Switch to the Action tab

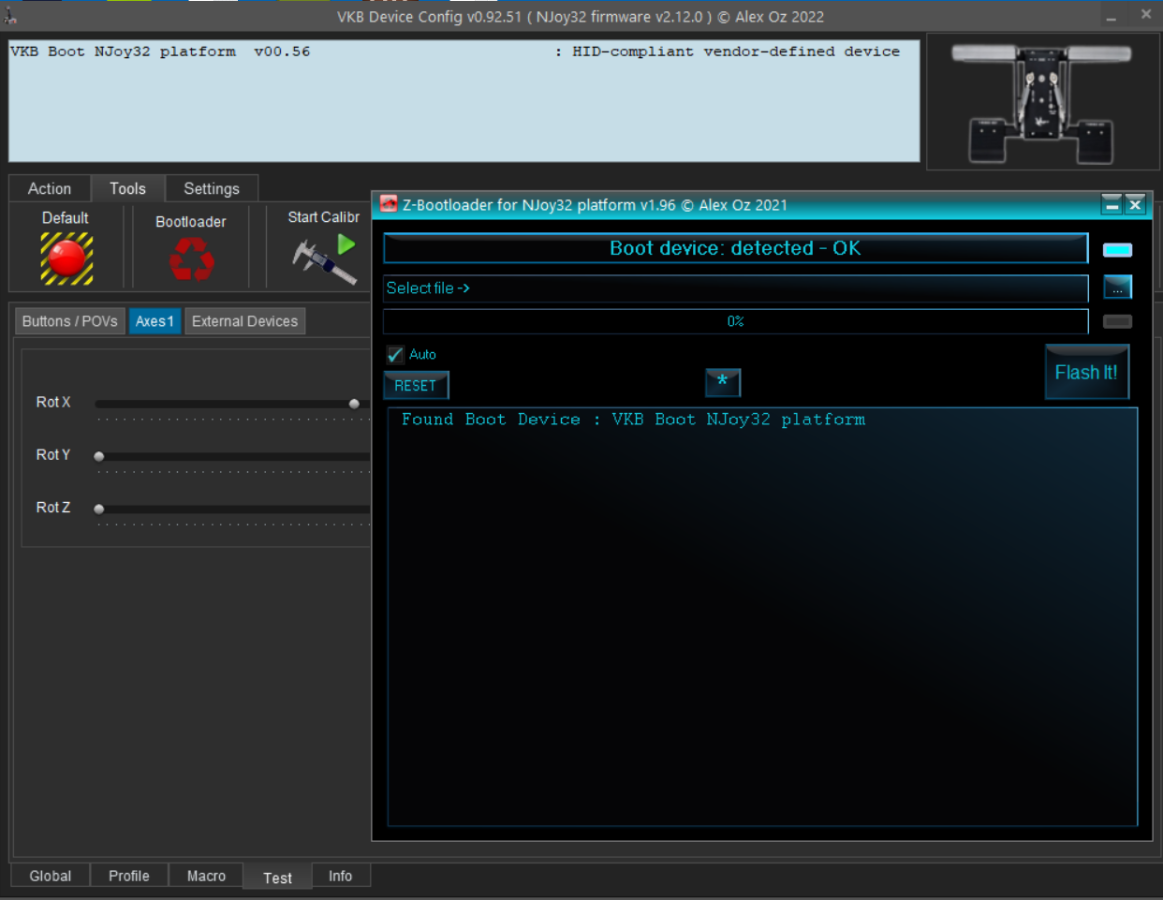point(50,188)
